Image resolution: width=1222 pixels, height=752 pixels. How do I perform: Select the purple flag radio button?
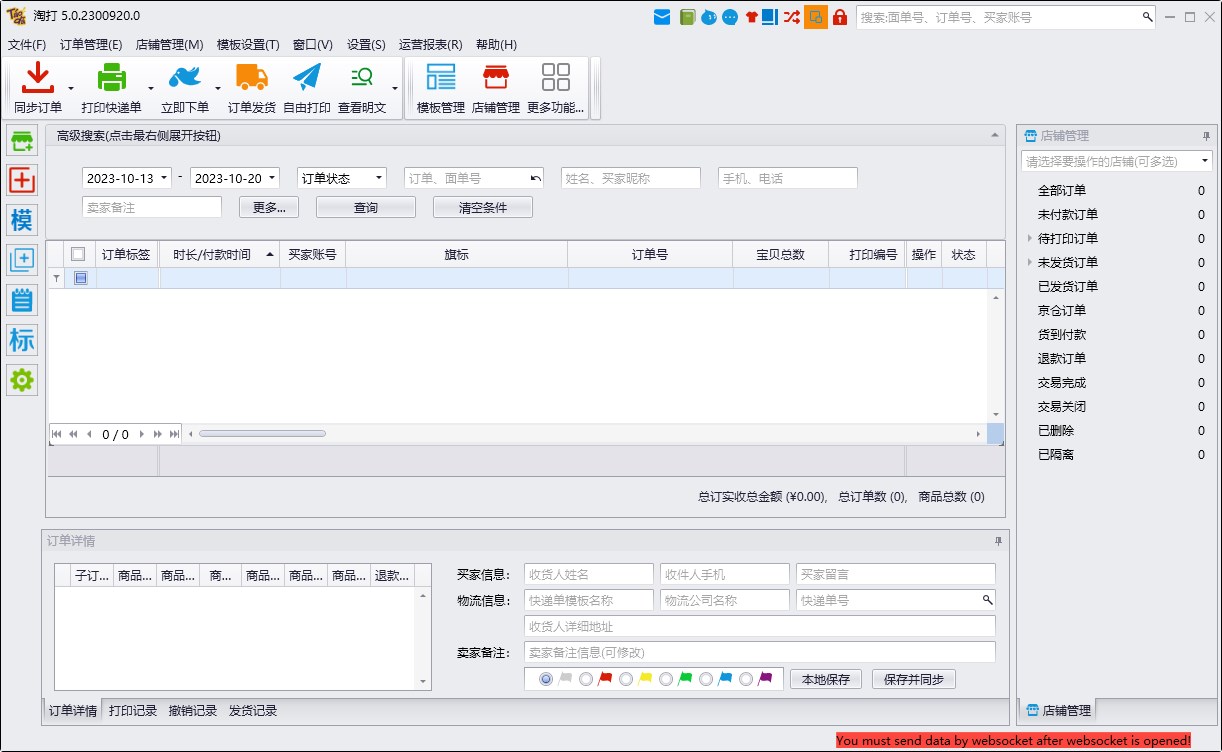[746, 679]
